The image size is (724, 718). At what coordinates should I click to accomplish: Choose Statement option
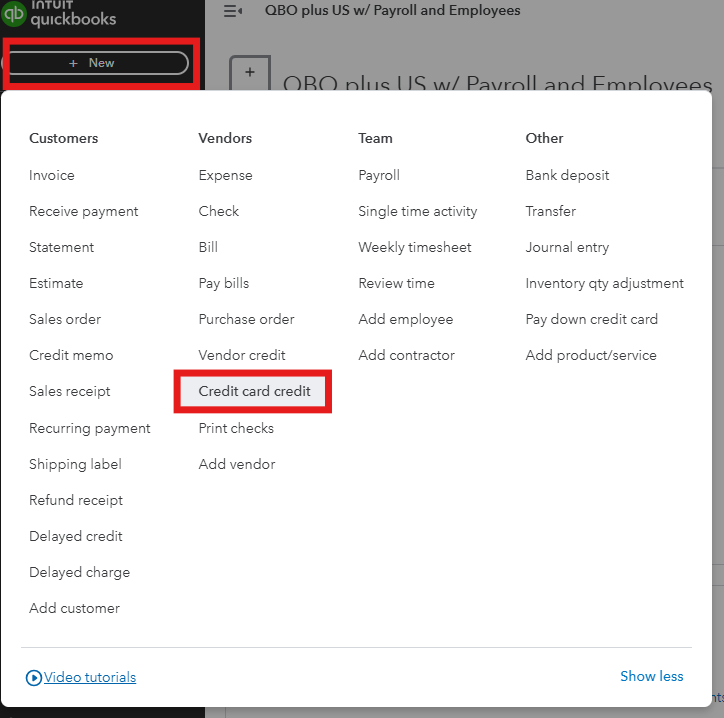point(61,247)
